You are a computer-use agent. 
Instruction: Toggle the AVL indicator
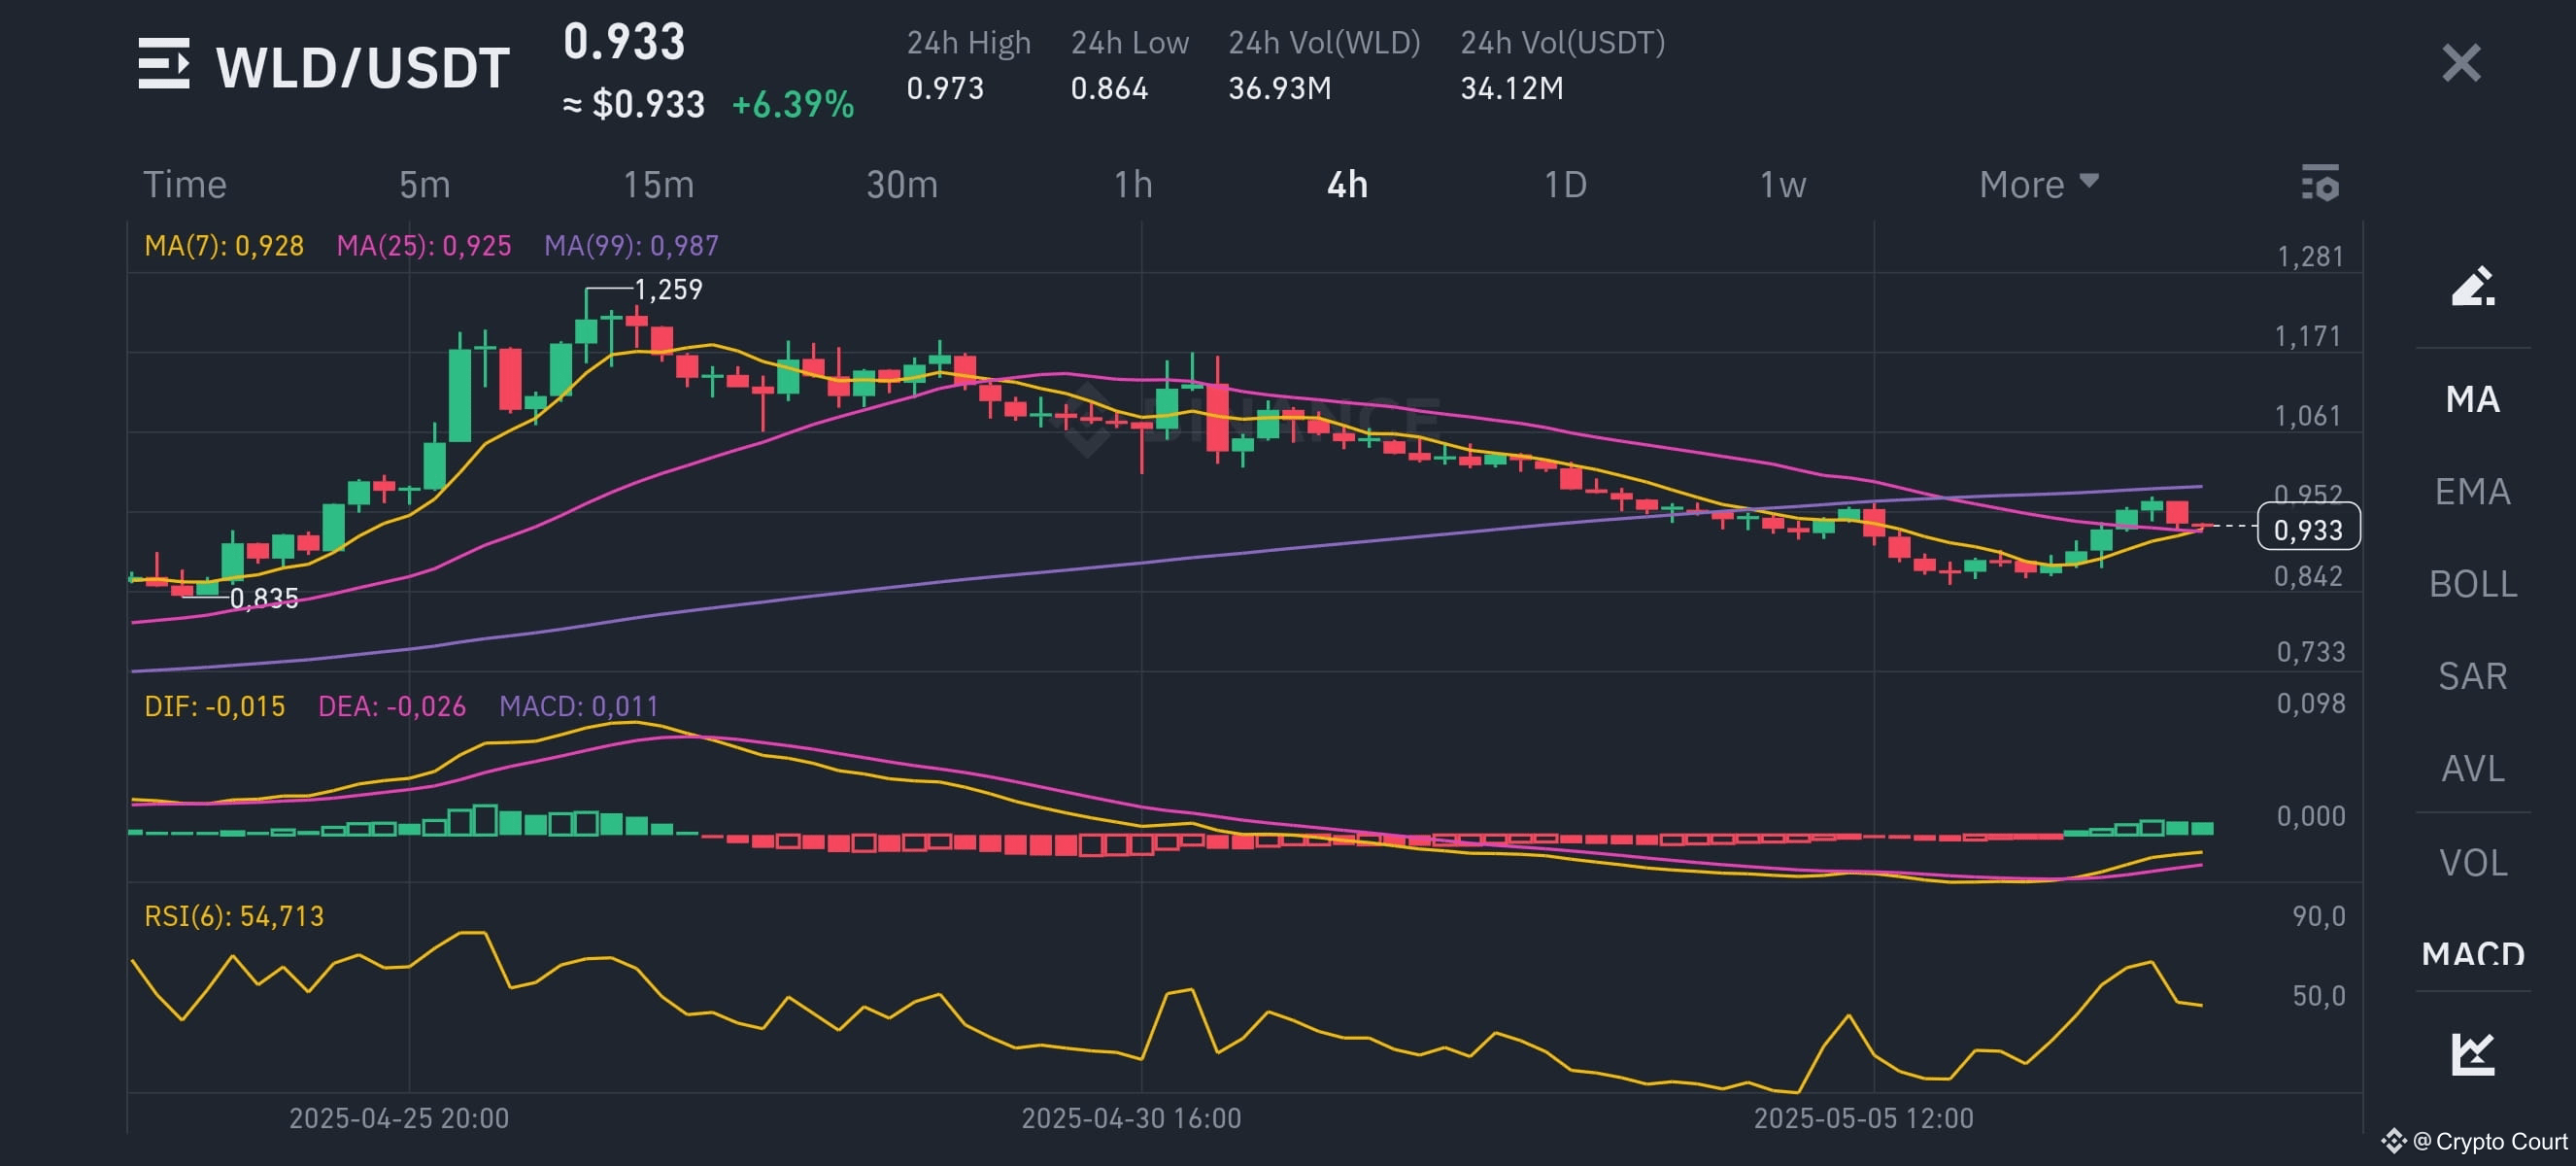coord(2472,768)
